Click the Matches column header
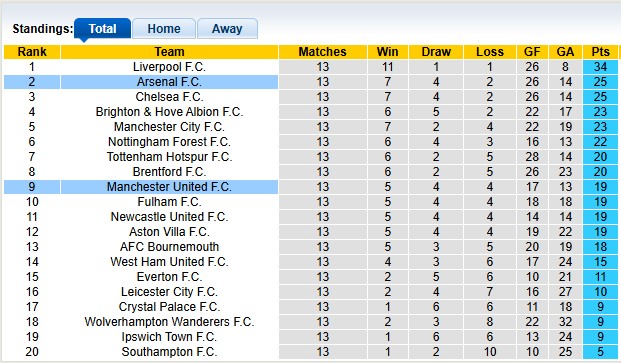621x363 pixels. point(322,52)
